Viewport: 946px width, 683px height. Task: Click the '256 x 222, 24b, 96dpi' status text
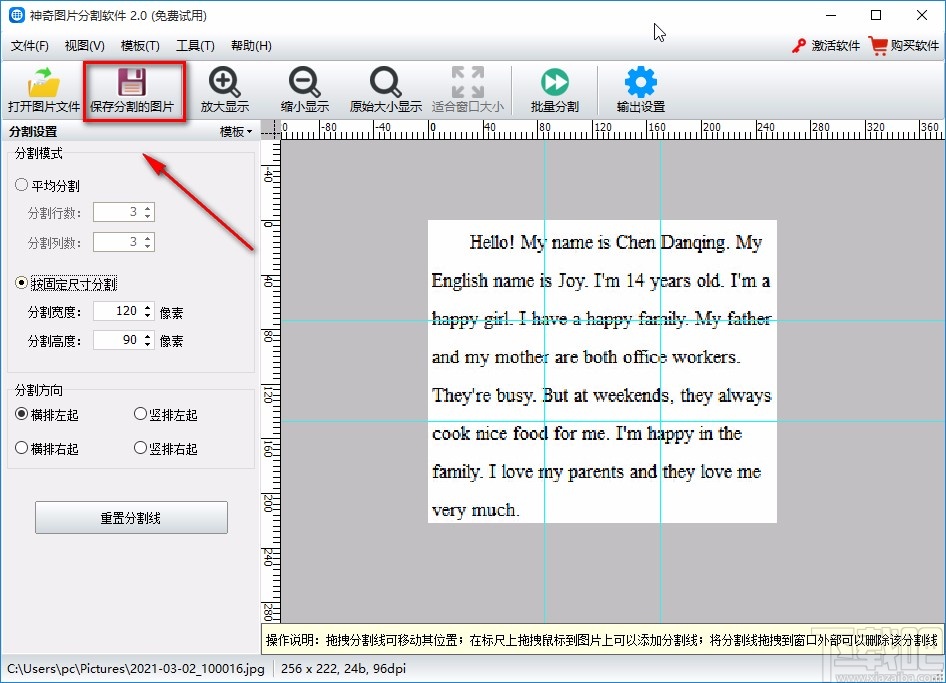343,669
